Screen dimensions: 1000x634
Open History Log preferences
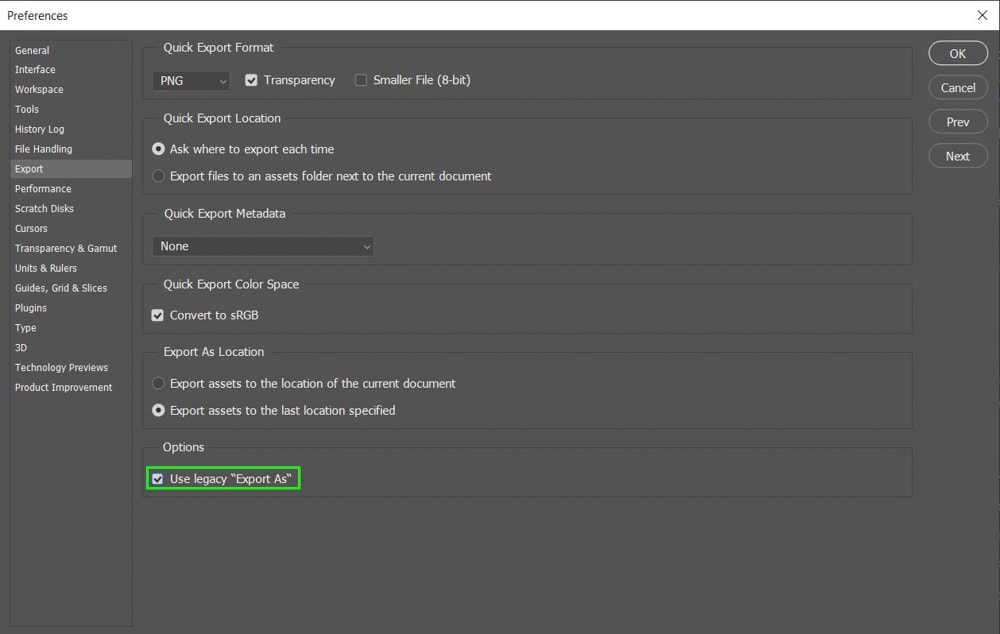(x=40, y=129)
